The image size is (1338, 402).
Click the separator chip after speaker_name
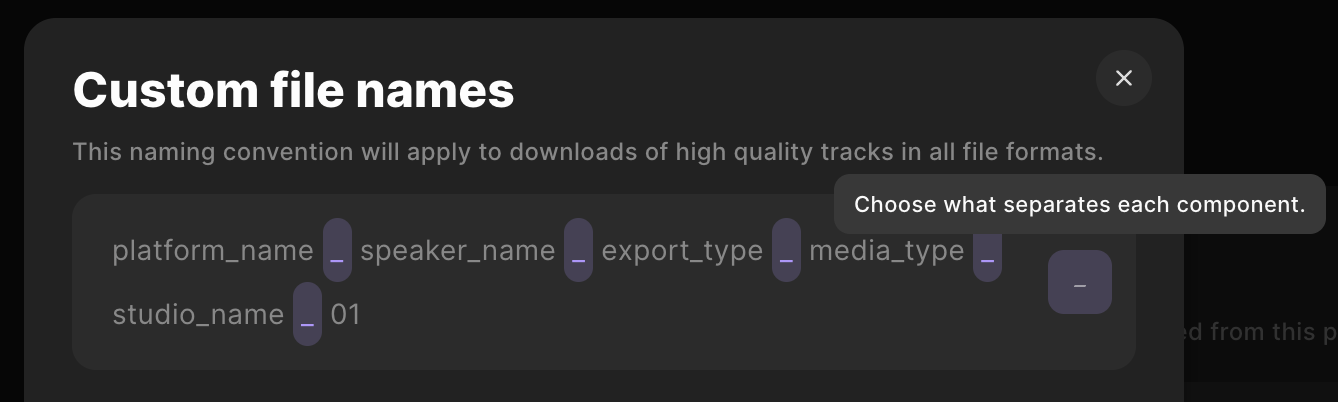coord(578,250)
